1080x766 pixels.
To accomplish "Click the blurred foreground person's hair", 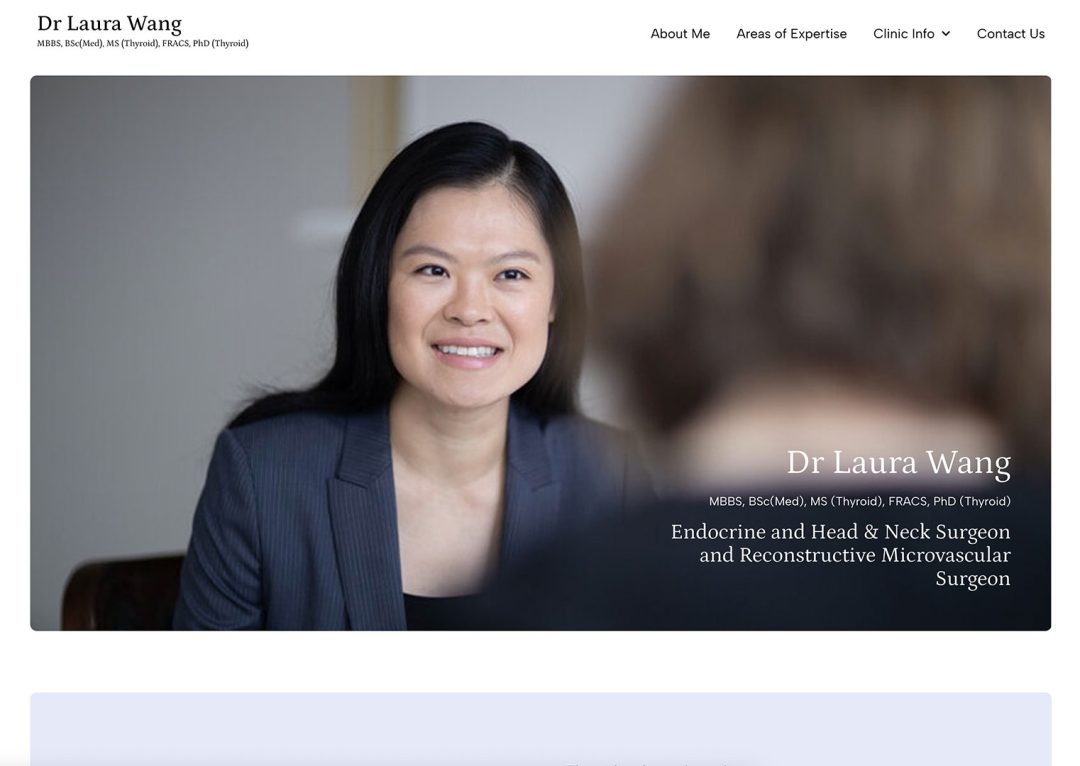I will click(827, 241).
